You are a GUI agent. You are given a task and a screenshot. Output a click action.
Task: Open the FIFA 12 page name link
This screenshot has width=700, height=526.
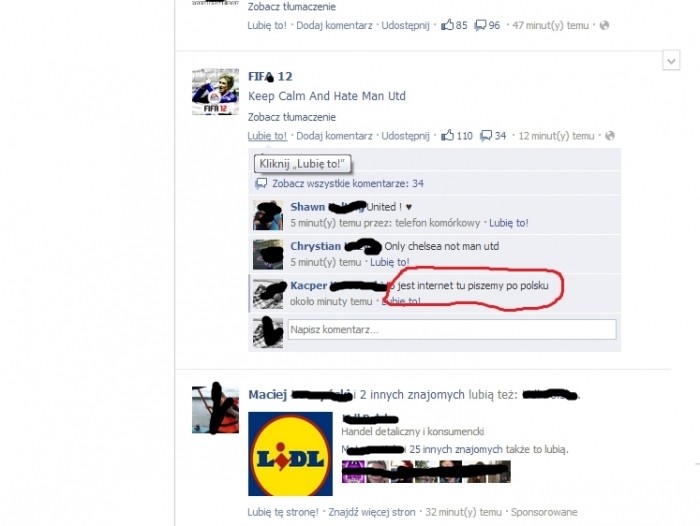tap(270, 76)
